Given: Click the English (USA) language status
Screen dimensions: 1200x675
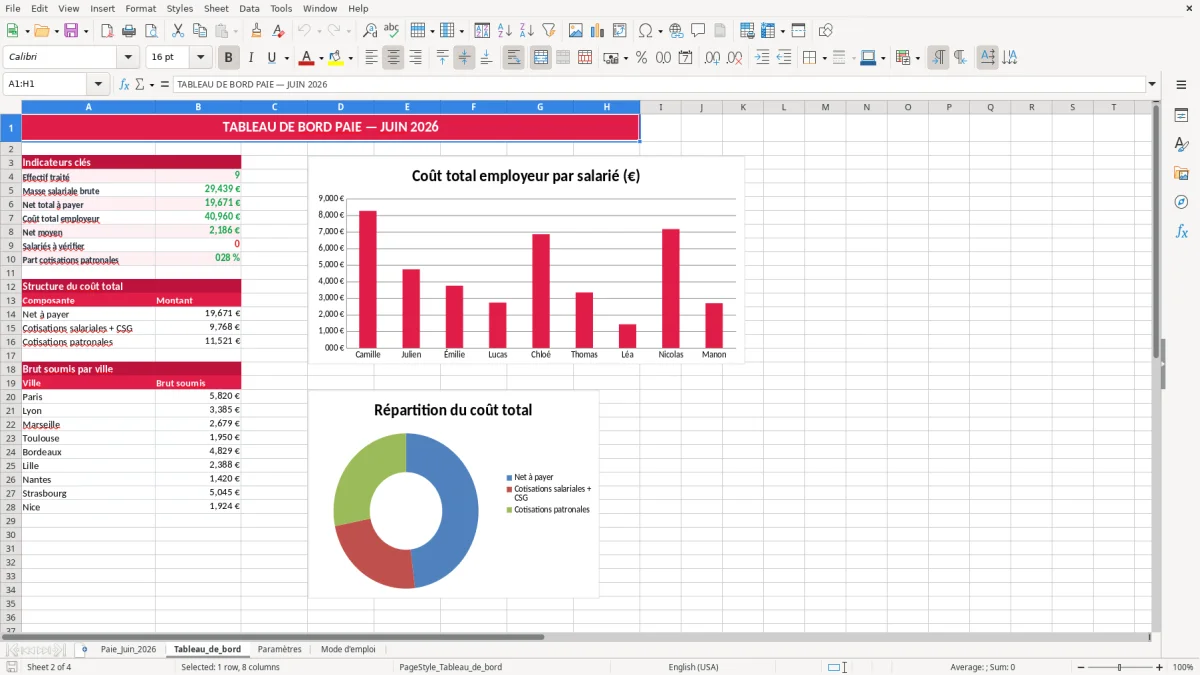Looking at the screenshot, I should 693,667.
